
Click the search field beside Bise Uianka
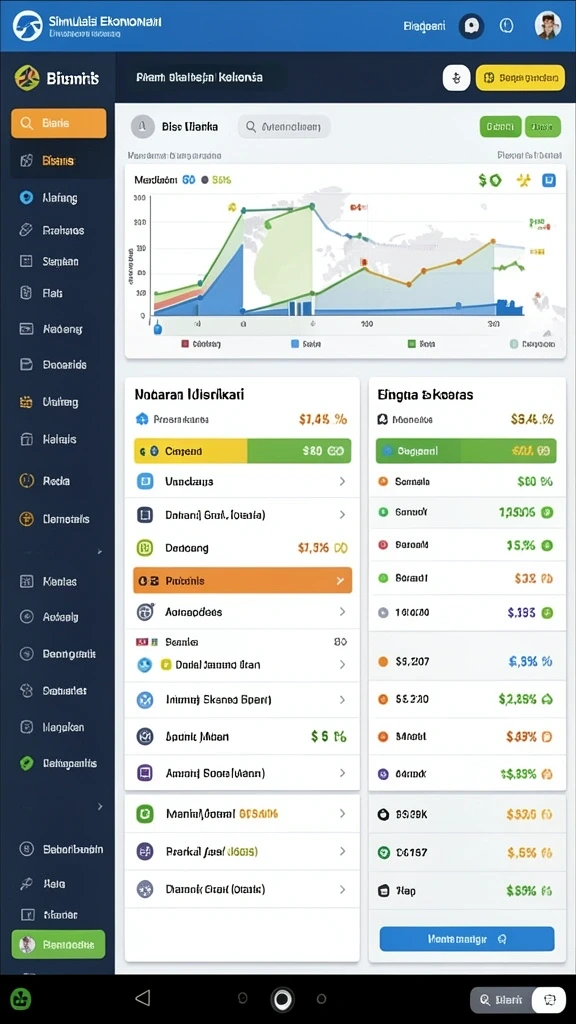284,127
